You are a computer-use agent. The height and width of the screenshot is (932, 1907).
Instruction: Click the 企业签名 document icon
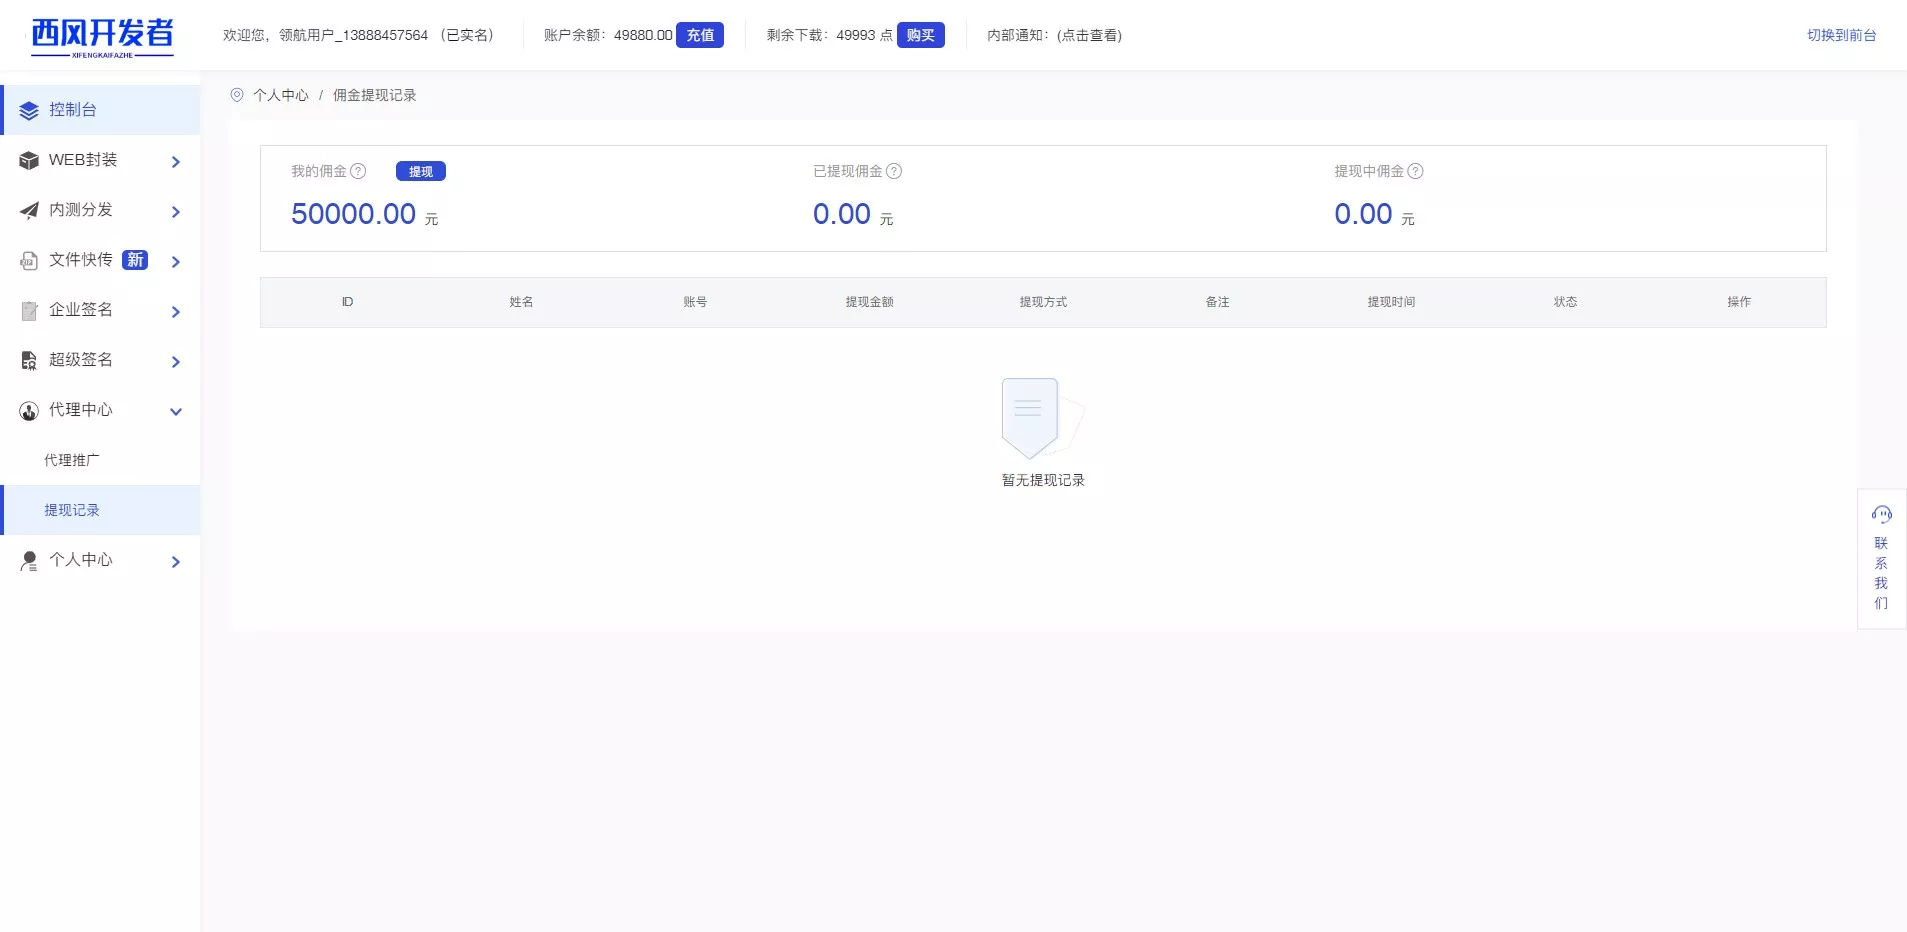(x=29, y=311)
